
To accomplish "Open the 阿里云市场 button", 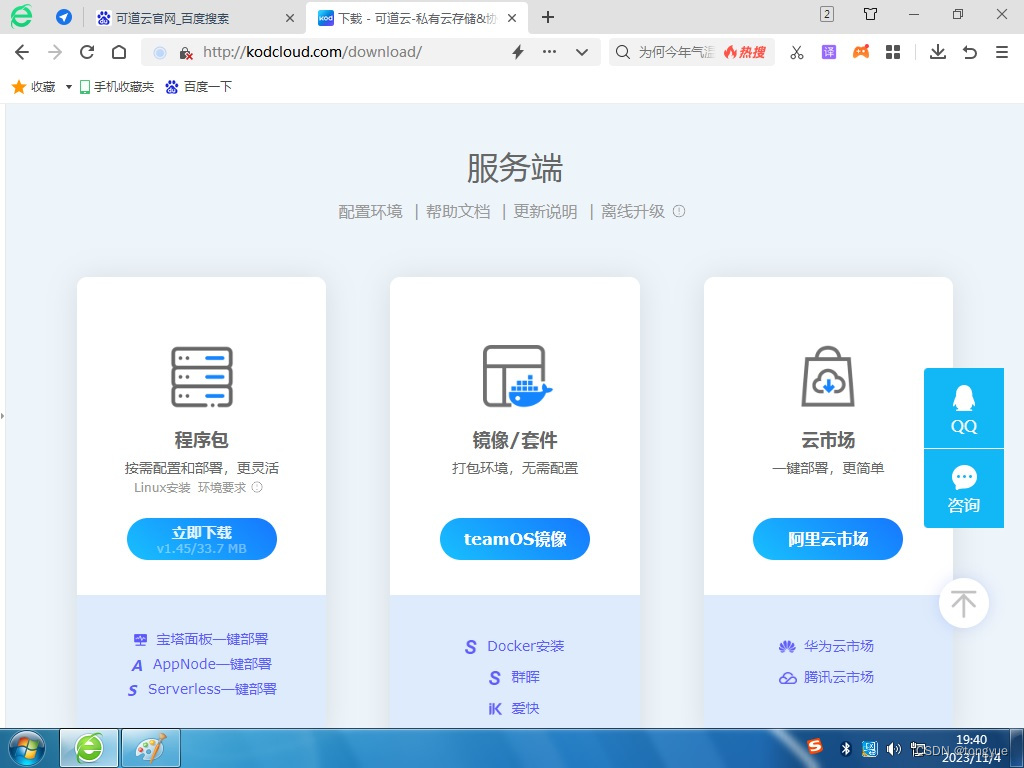I will pyautogui.click(x=828, y=538).
